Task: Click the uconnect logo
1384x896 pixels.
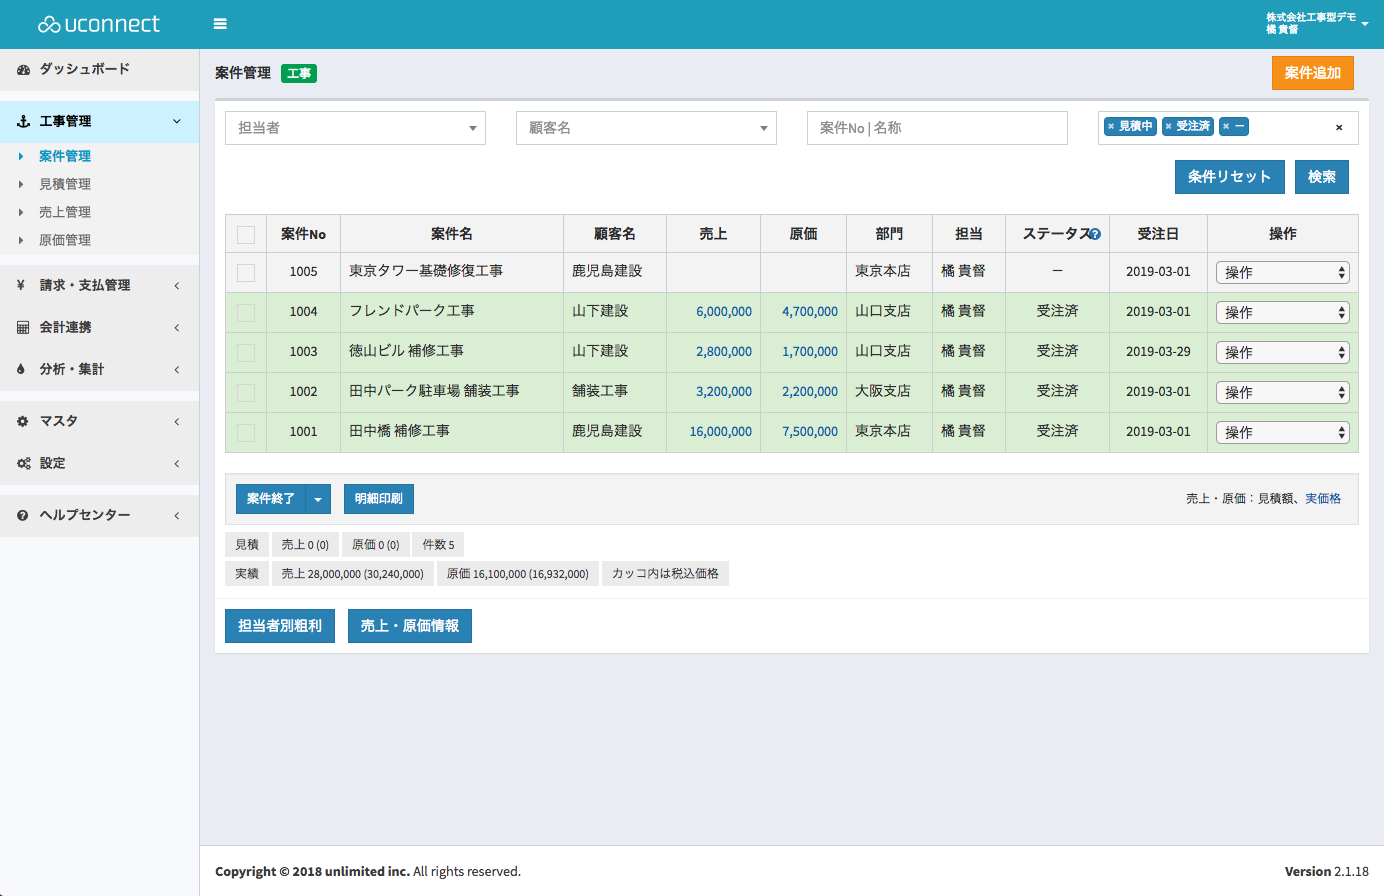Action: pyautogui.click(x=99, y=24)
